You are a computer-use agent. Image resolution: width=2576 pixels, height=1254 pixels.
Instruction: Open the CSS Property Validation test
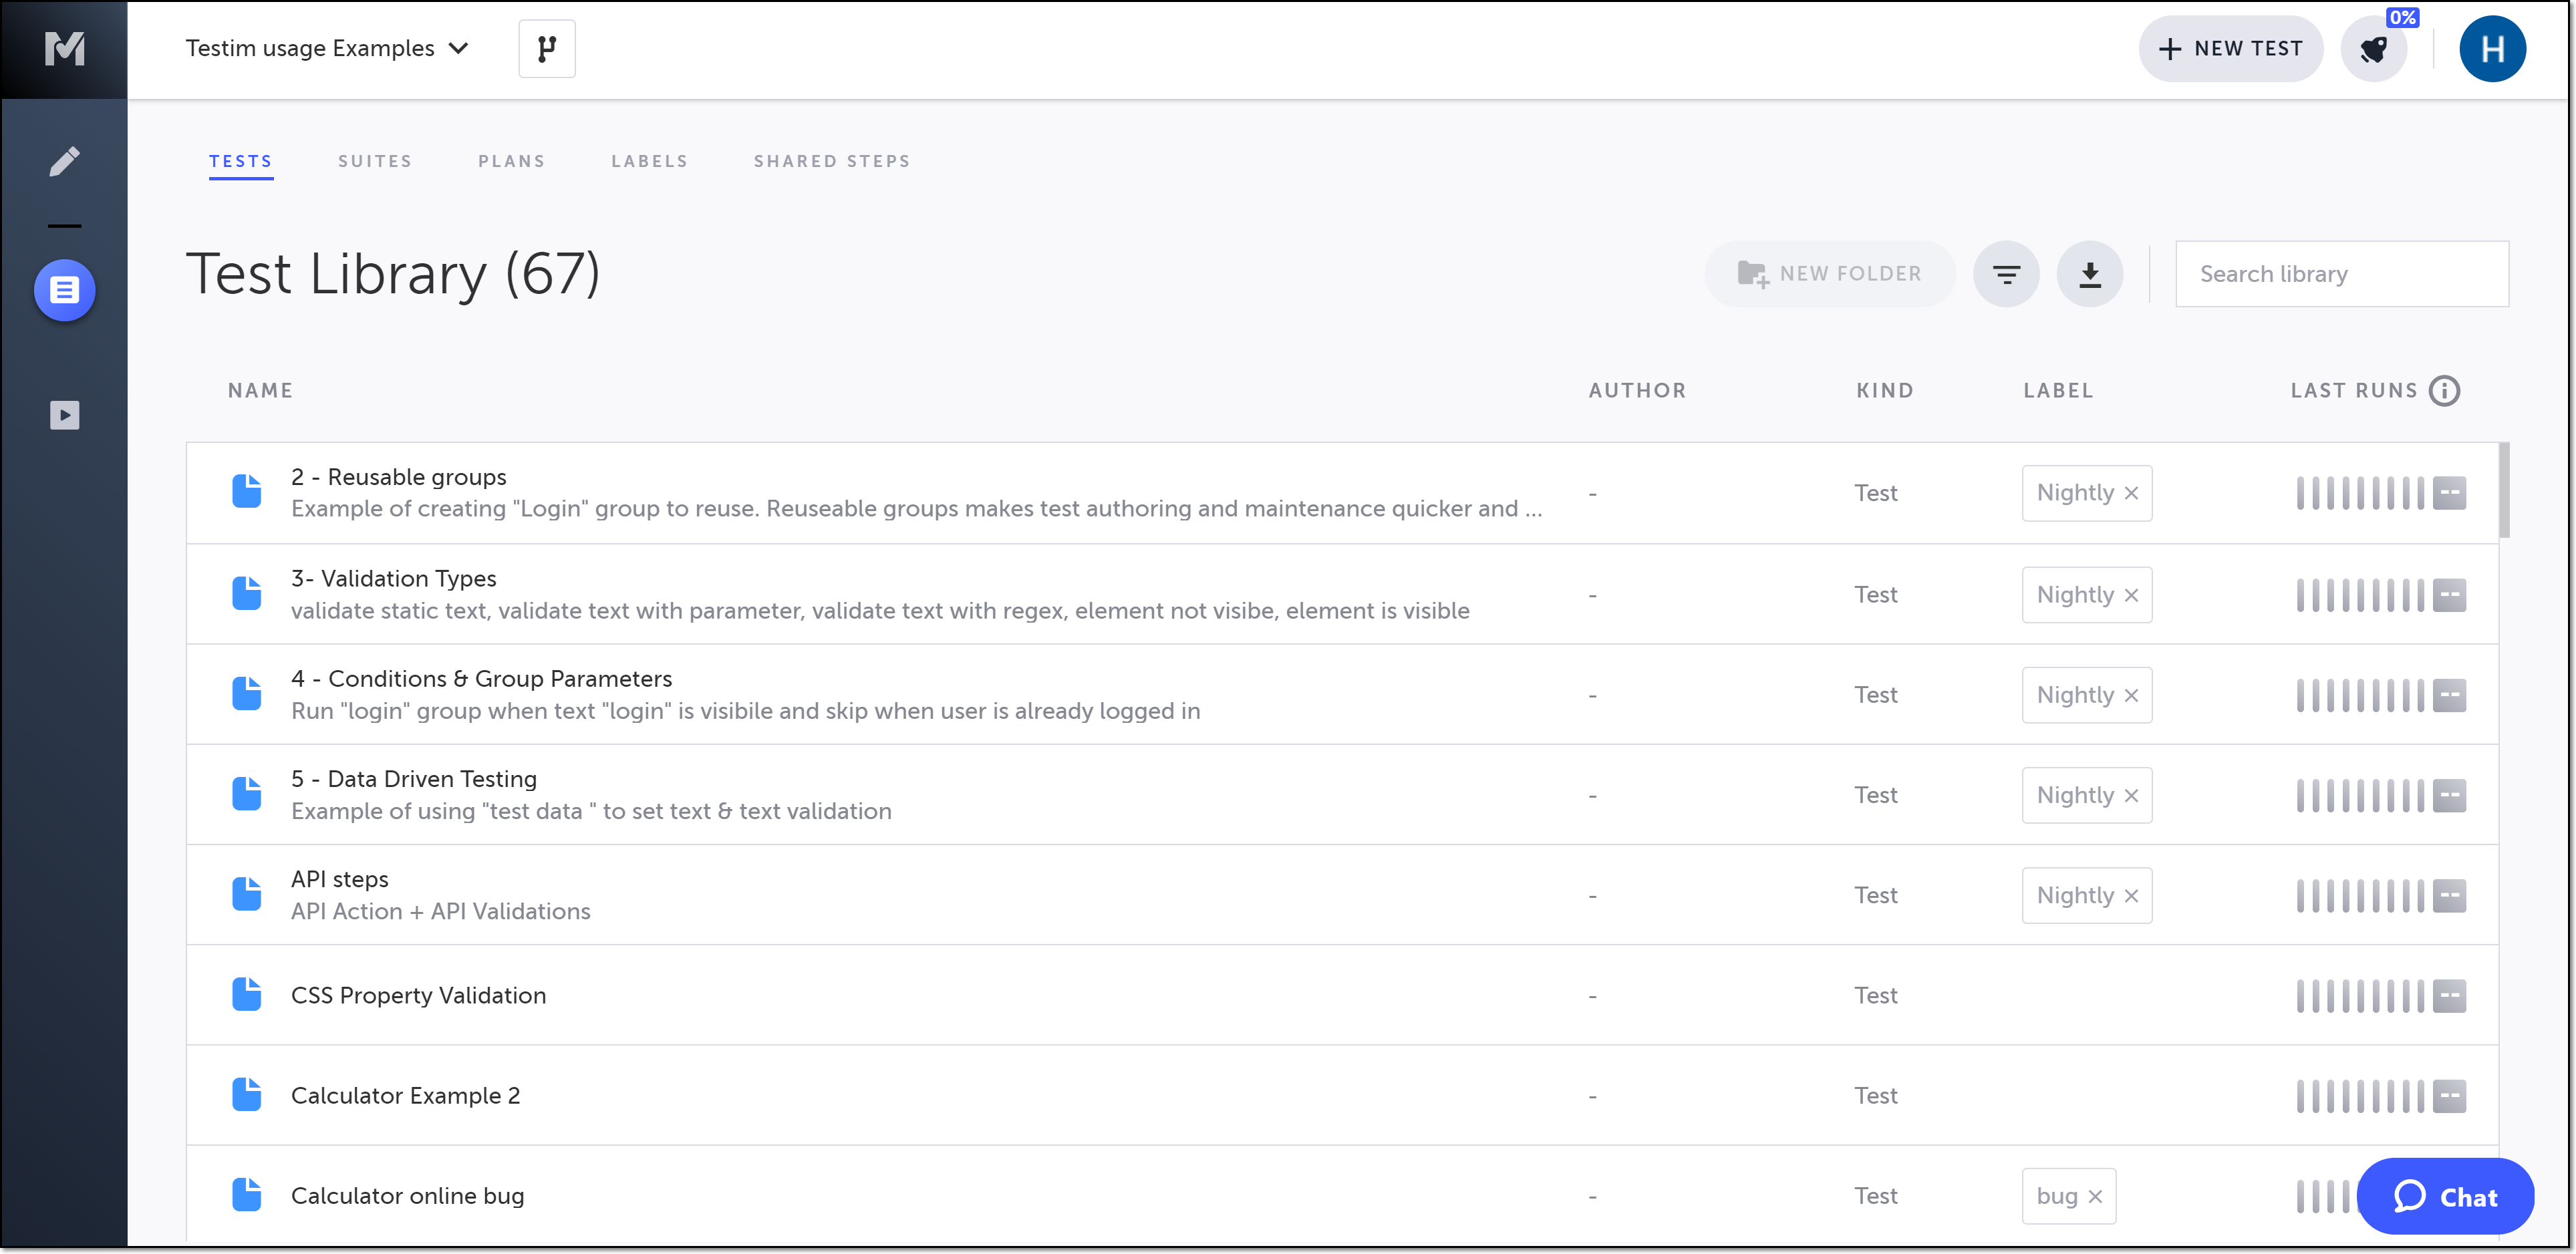(x=419, y=995)
